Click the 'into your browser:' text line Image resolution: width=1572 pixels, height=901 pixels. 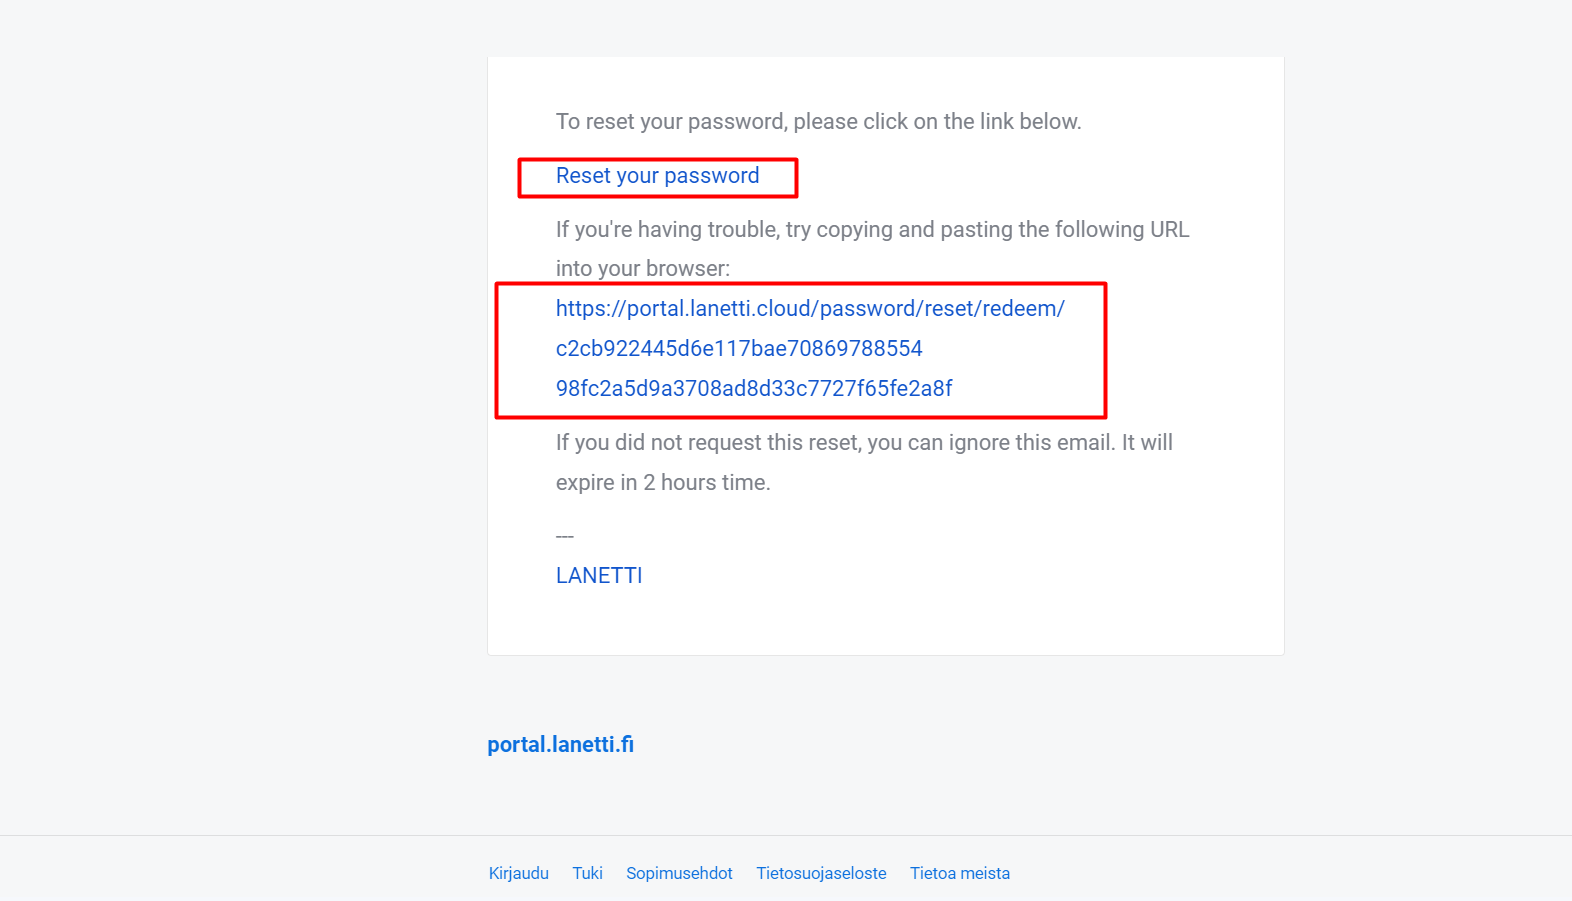click(x=643, y=269)
